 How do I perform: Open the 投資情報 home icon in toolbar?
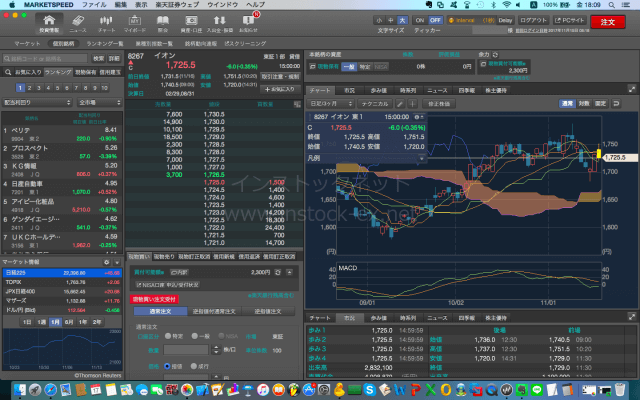pyautogui.click(x=49, y=24)
